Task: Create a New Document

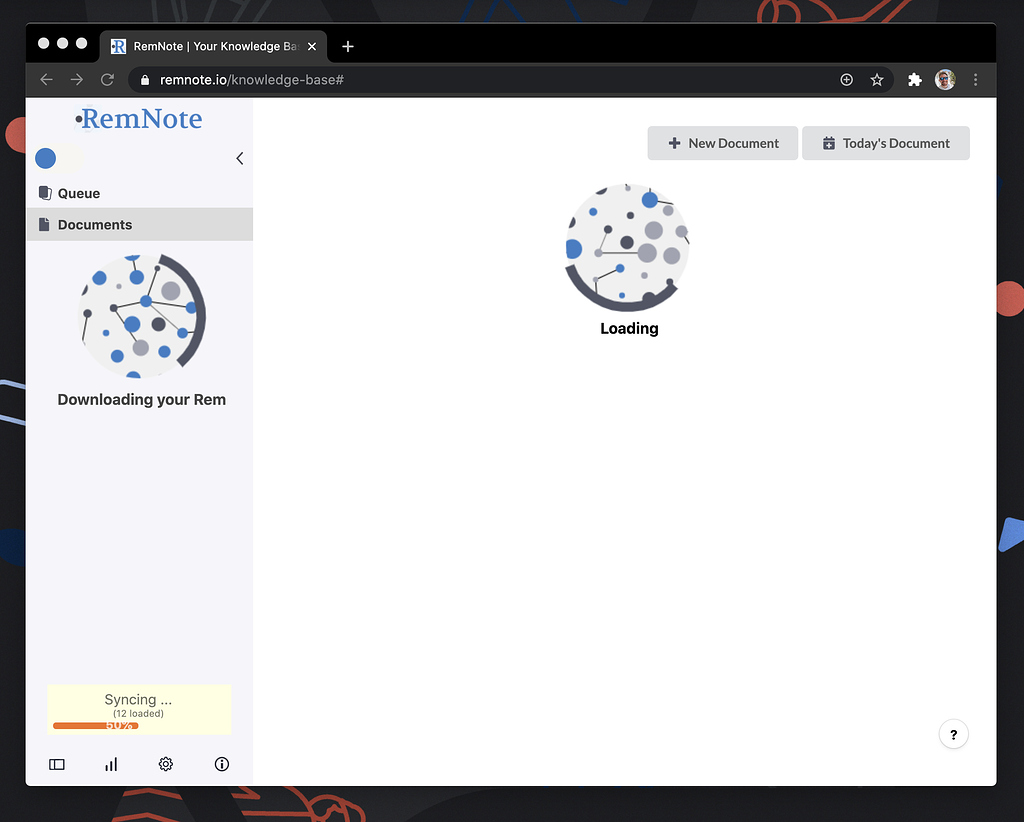Action: point(722,143)
